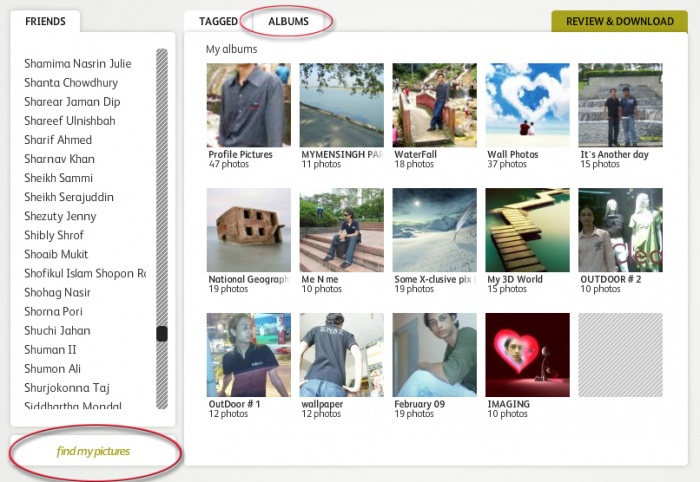Open the MYMENSINGH PAR album thumbnail

pyautogui.click(x=342, y=105)
